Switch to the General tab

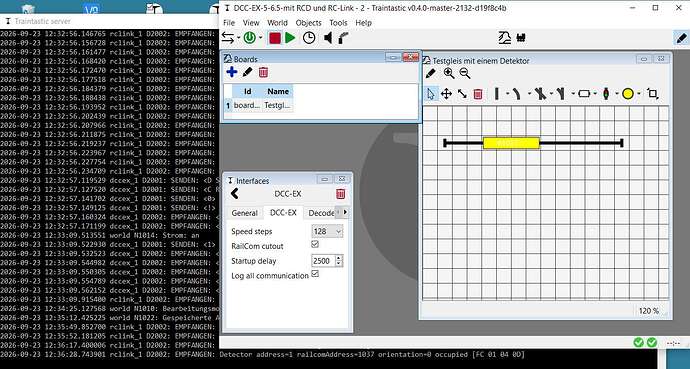245,213
